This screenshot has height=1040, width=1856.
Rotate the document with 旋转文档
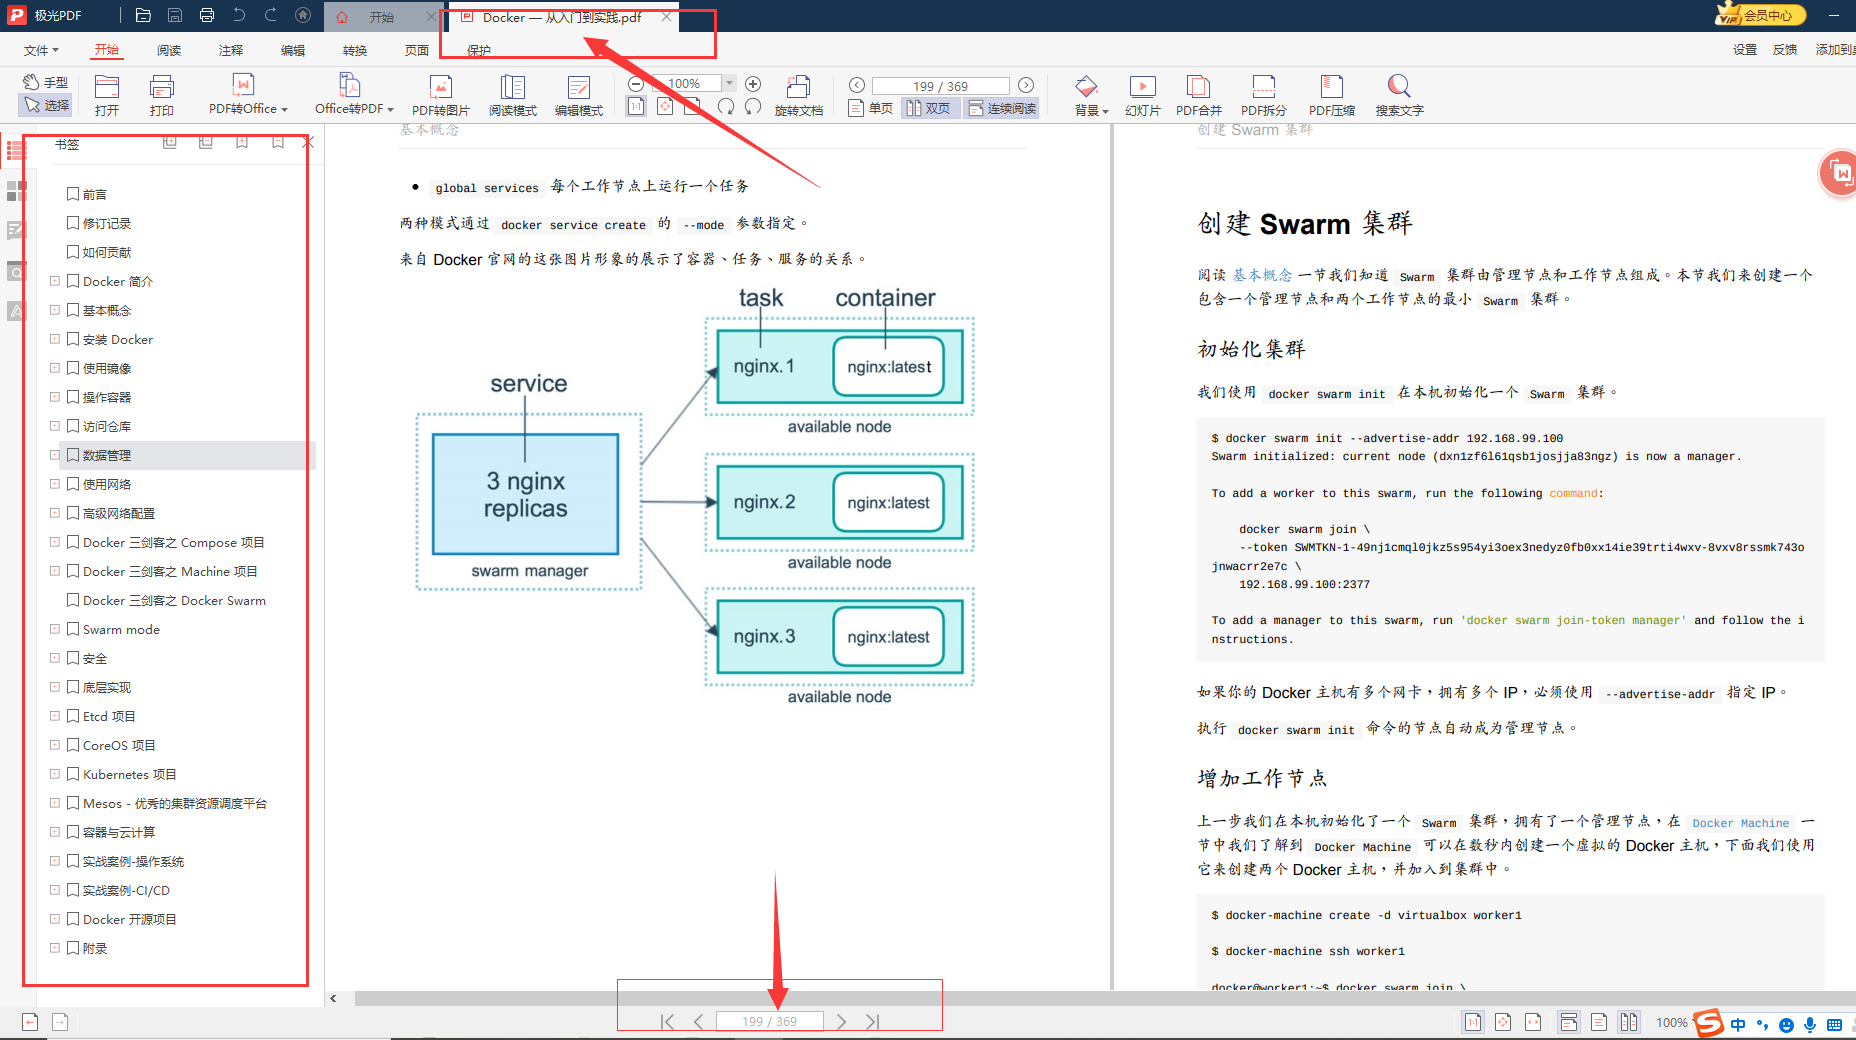point(799,96)
